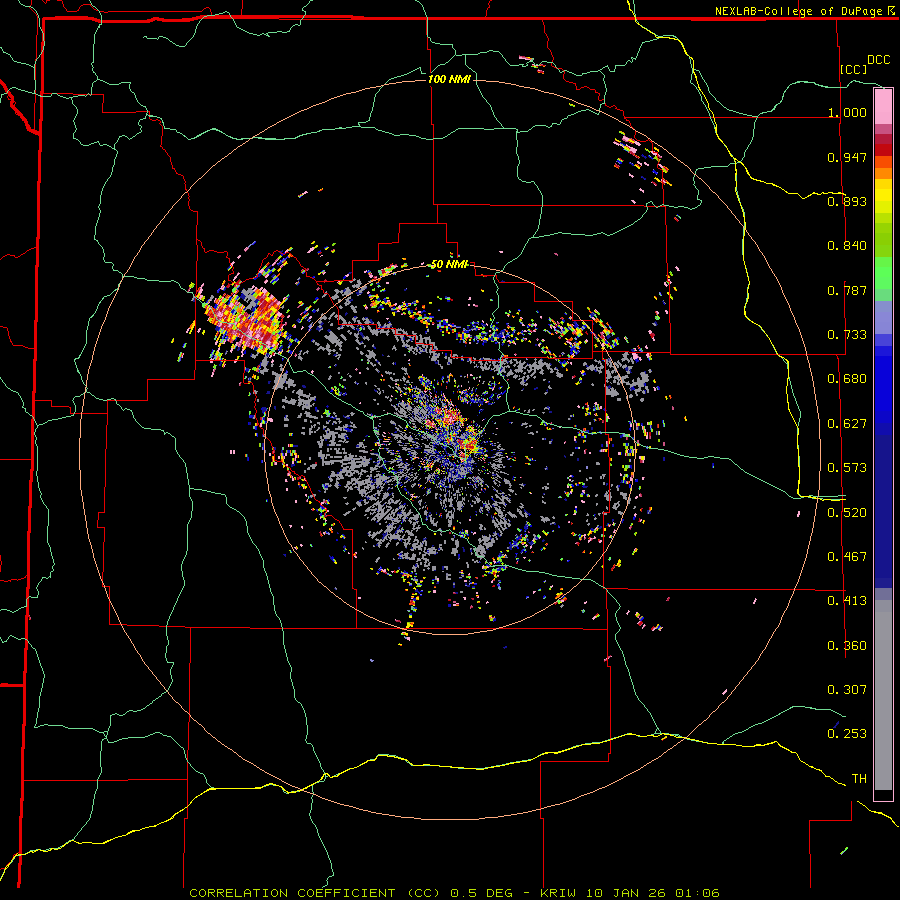Click the product caption at the bottom
Screen dimensions: 900x900
coord(454,893)
